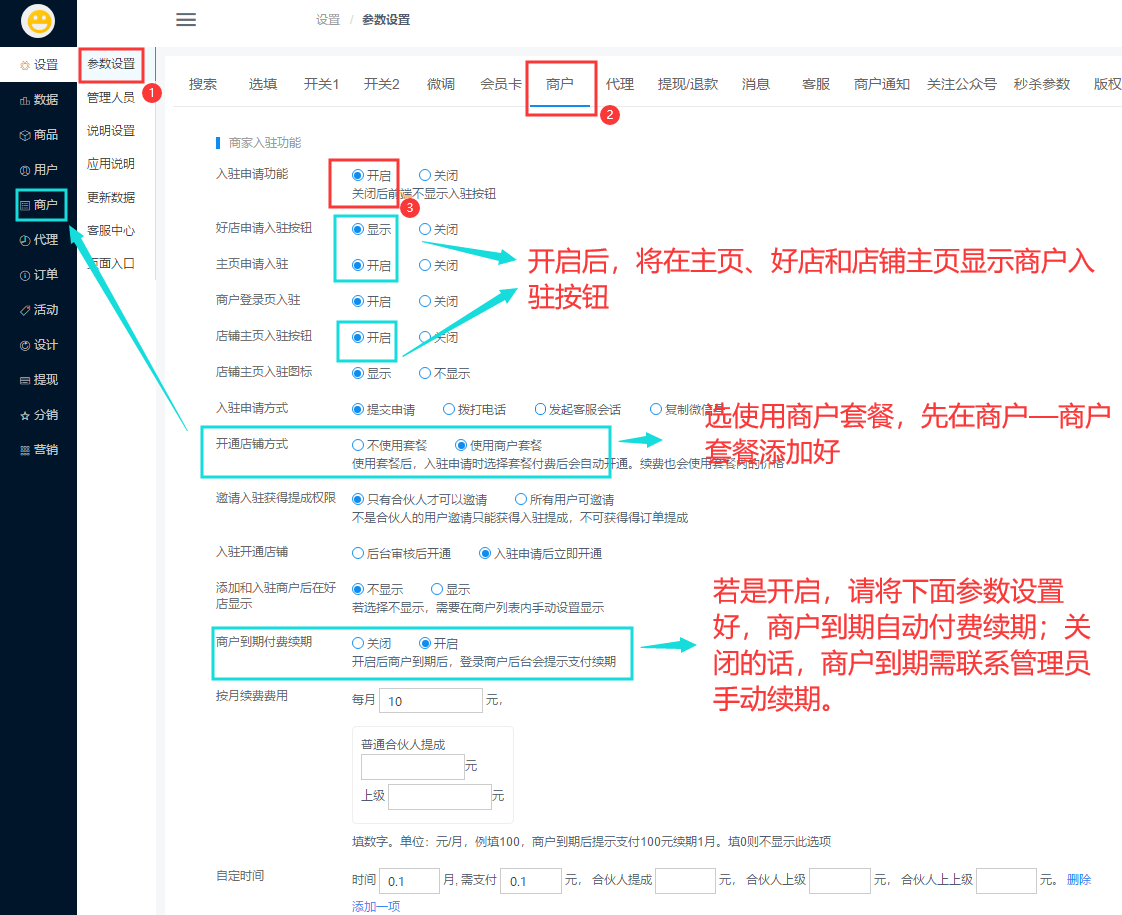
Task: Select 关闭 for 主页申请入驻
Action: coord(425,265)
